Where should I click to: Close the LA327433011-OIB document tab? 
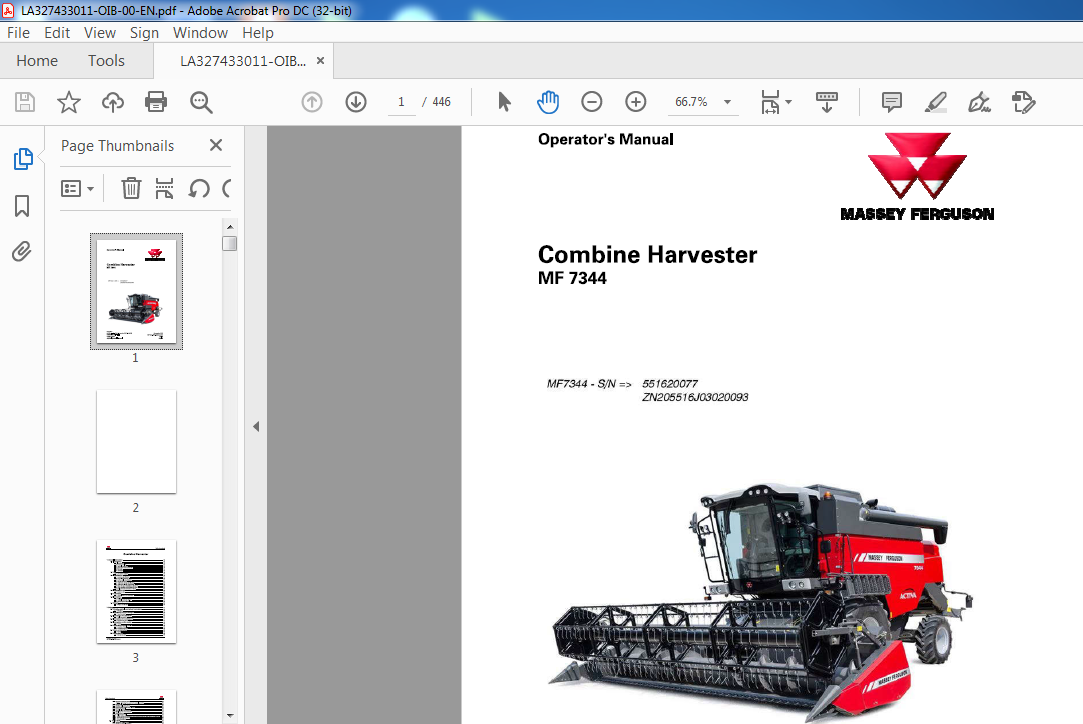click(x=320, y=61)
